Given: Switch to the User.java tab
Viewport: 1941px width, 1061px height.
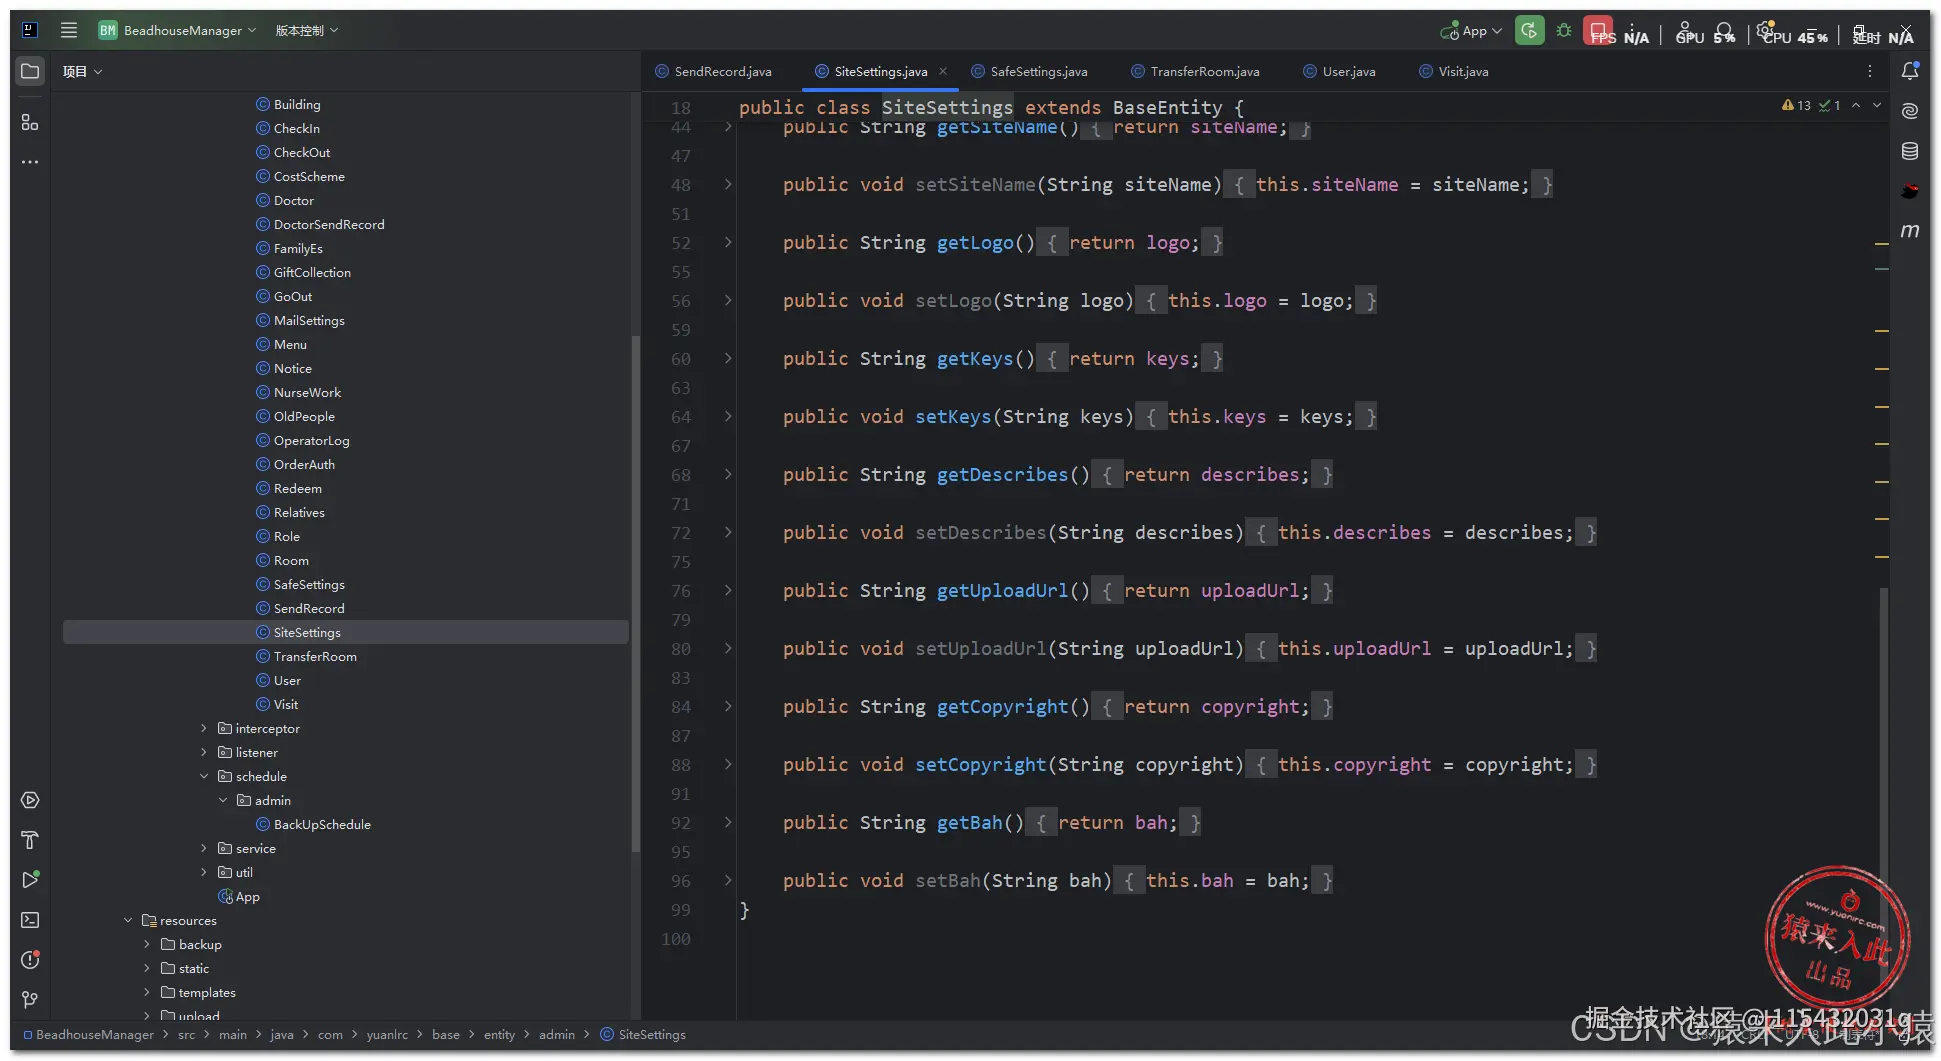Looking at the screenshot, I should pos(1340,71).
